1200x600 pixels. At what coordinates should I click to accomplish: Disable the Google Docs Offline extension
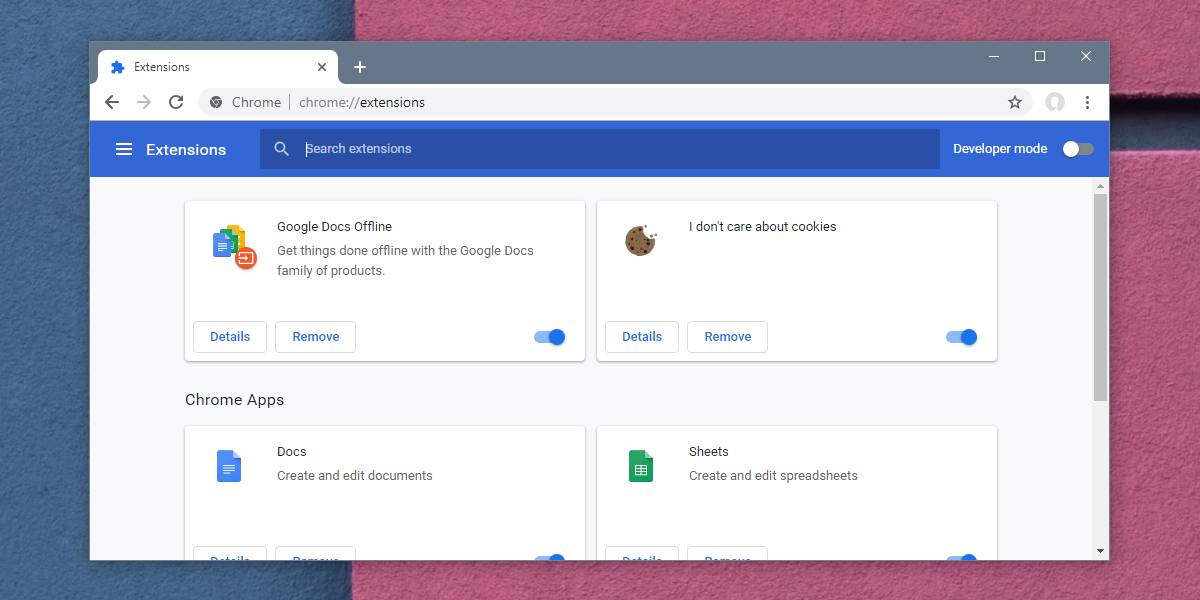point(548,337)
